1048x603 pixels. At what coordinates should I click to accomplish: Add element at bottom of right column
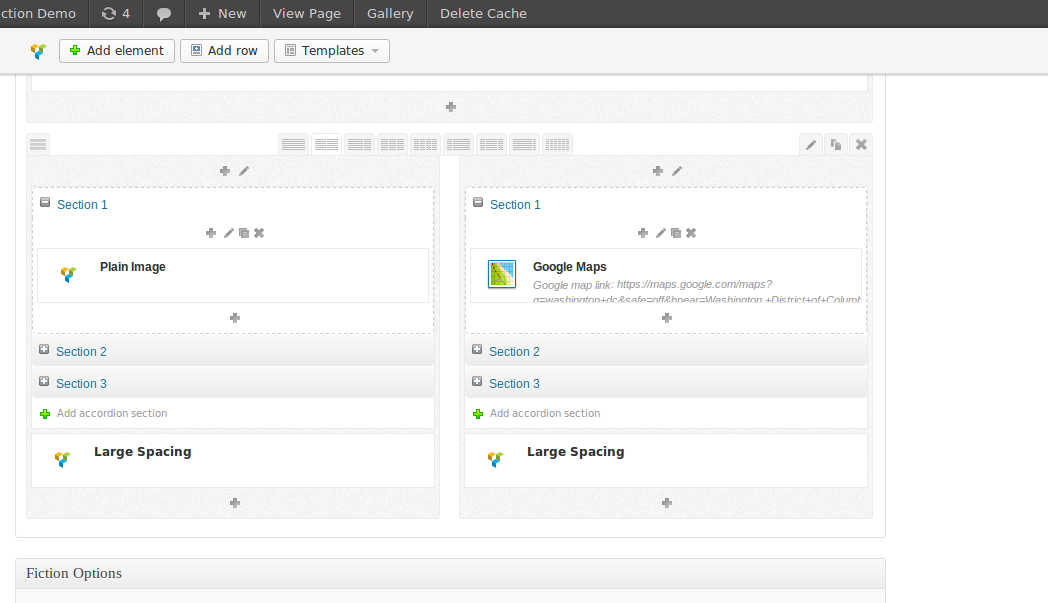coord(667,503)
